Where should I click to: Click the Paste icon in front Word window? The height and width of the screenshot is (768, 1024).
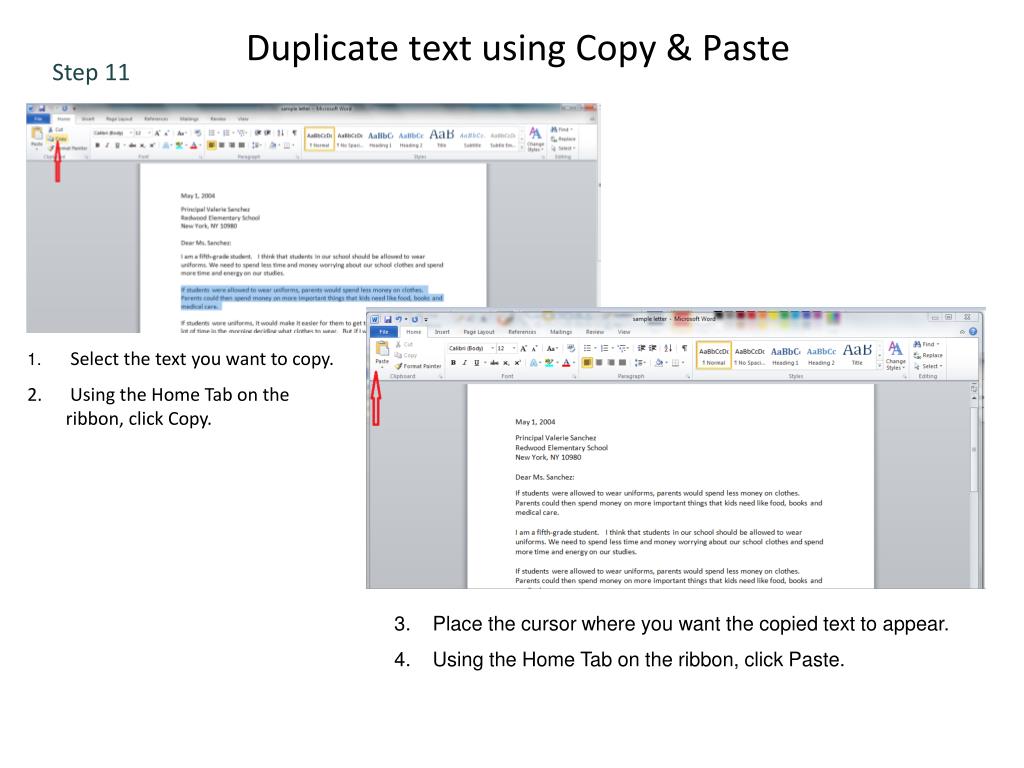(382, 347)
